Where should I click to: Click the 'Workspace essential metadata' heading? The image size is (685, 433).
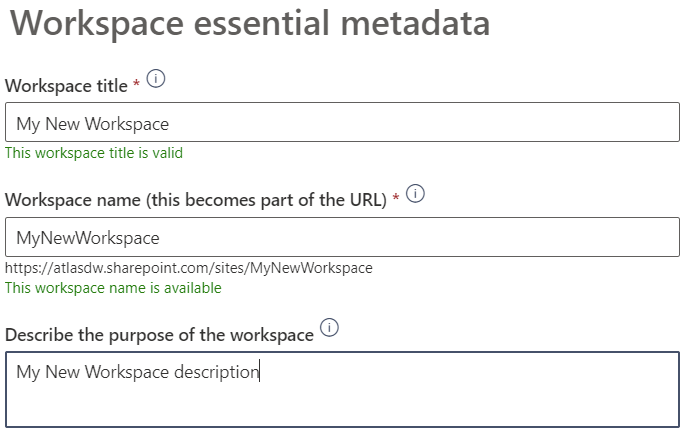(250, 24)
